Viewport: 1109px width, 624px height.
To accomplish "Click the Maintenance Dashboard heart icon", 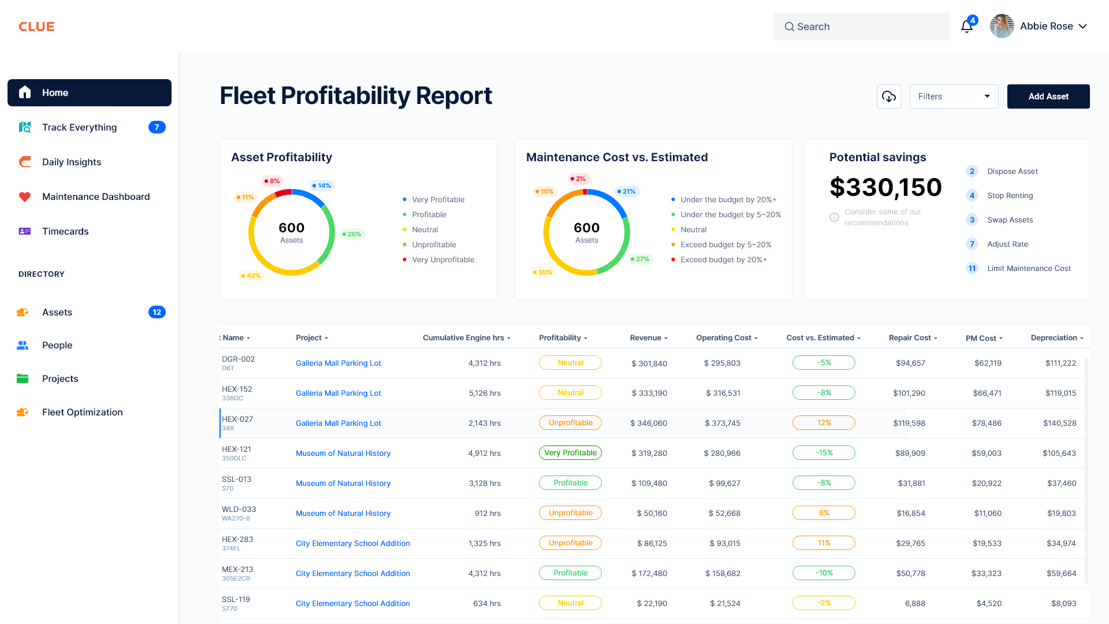I will click(x=23, y=196).
